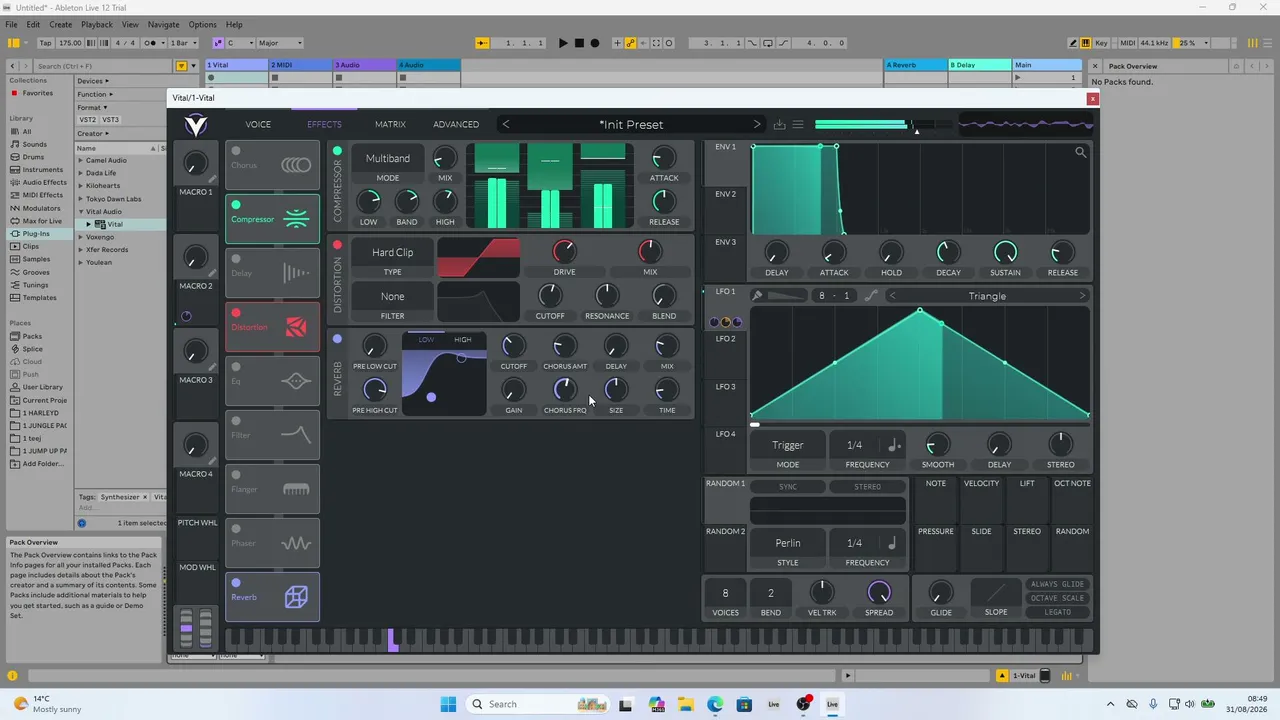Open Windows Start menu

(x=448, y=704)
